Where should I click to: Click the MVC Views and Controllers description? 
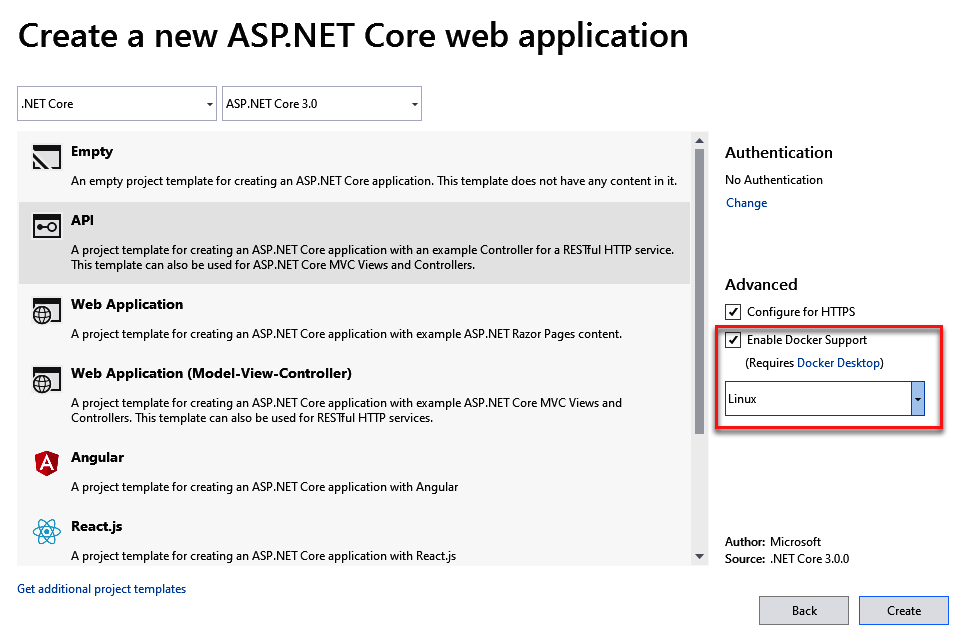(346, 411)
